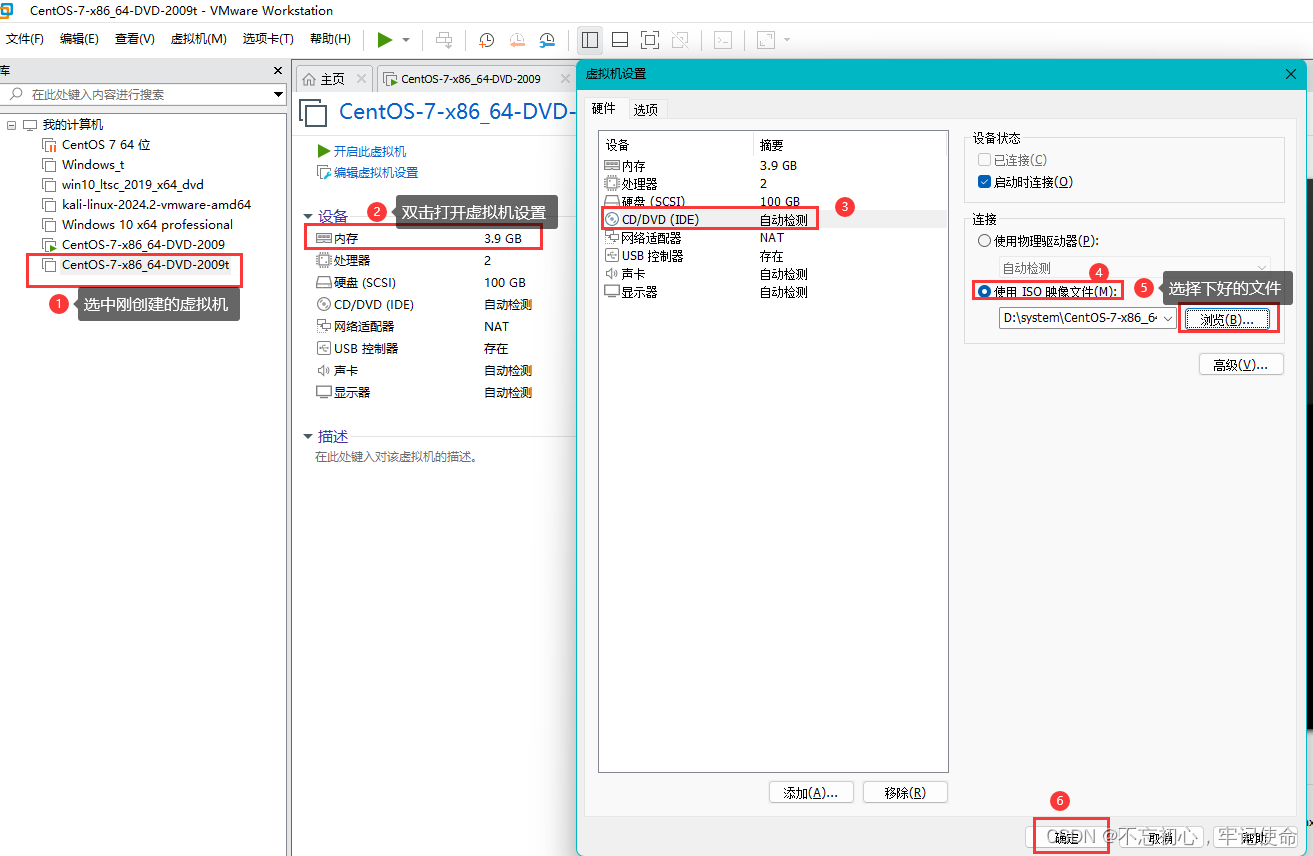
Task: Select USB 控制器 row in settings dialog list
Action: (773, 256)
